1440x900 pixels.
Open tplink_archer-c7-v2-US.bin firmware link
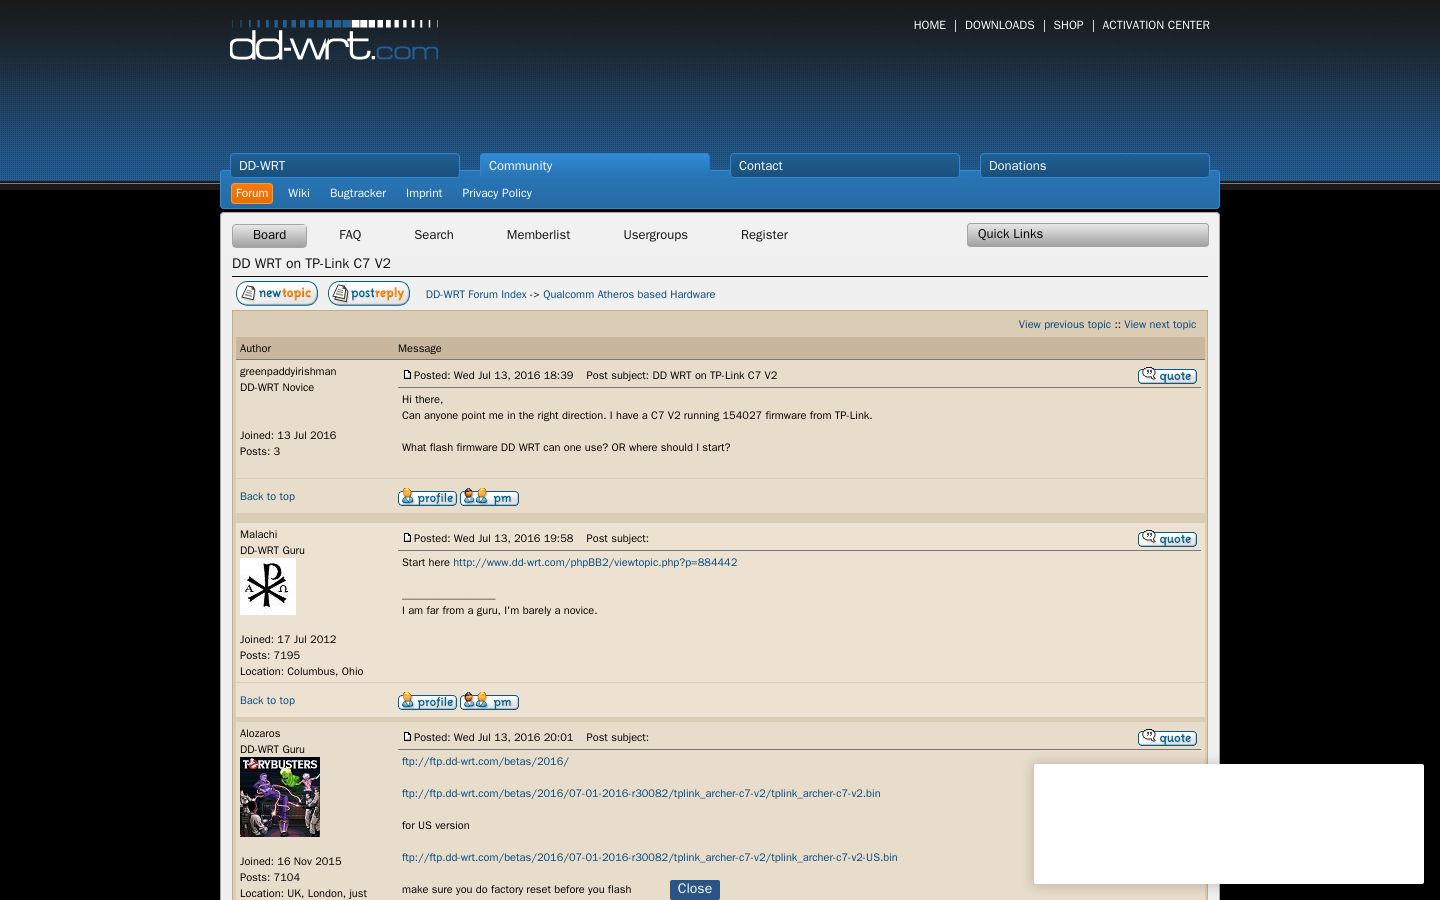click(x=650, y=857)
